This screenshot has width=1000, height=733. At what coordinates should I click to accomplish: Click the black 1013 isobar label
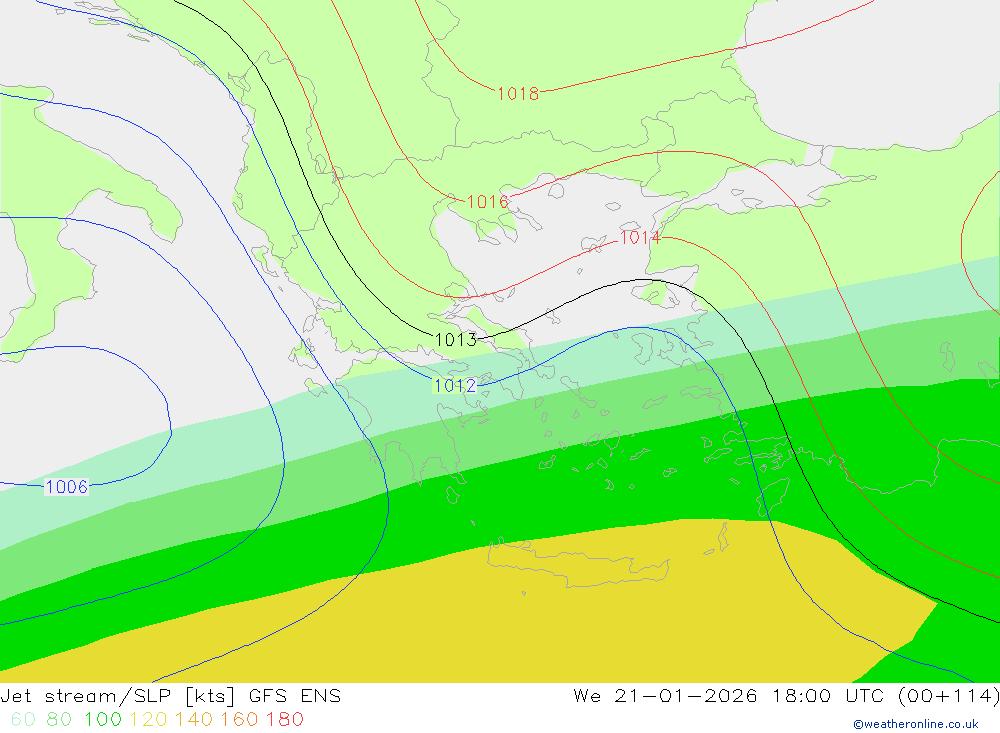[x=455, y=339]
